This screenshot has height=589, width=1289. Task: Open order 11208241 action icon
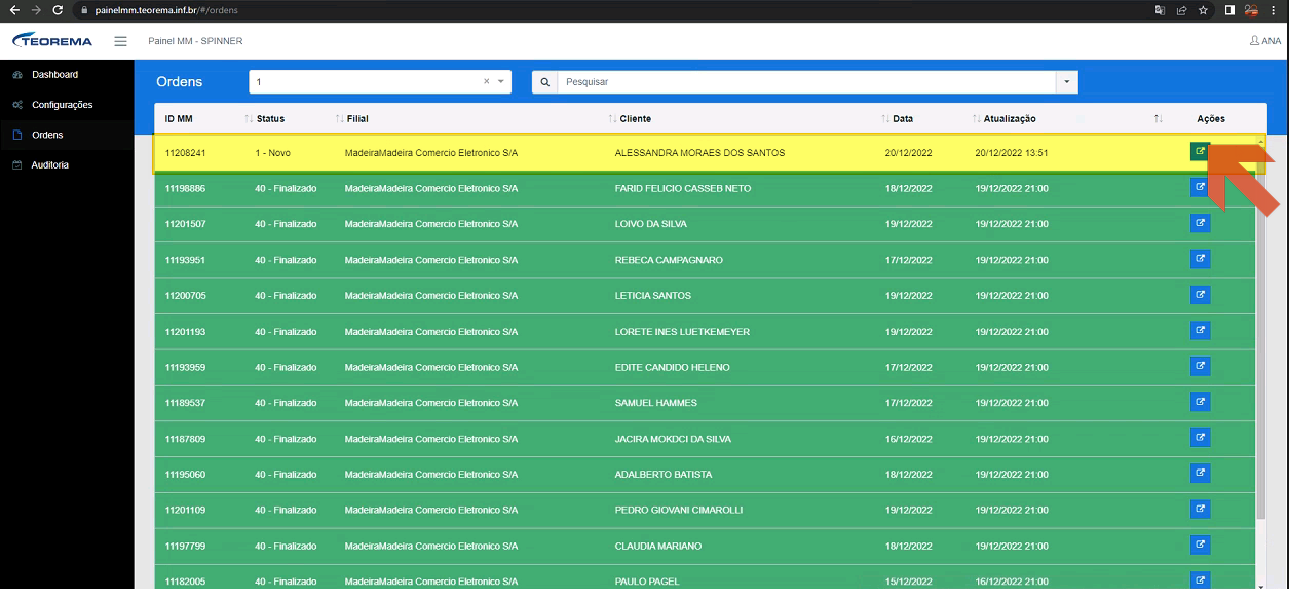click(x=1200, y=152)
